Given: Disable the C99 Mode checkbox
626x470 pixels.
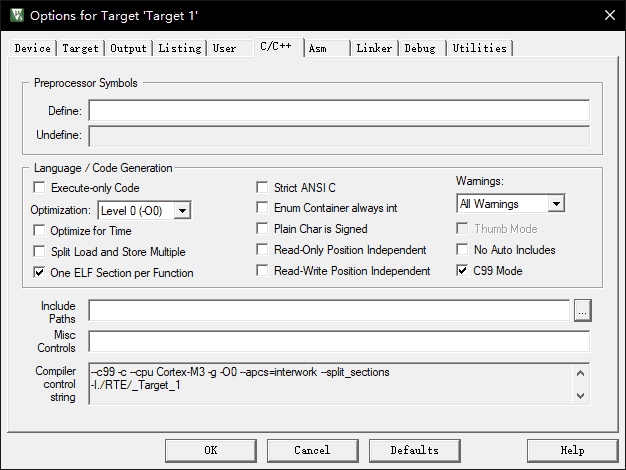Looking at the screenshot, I should [x=463, y=271].
